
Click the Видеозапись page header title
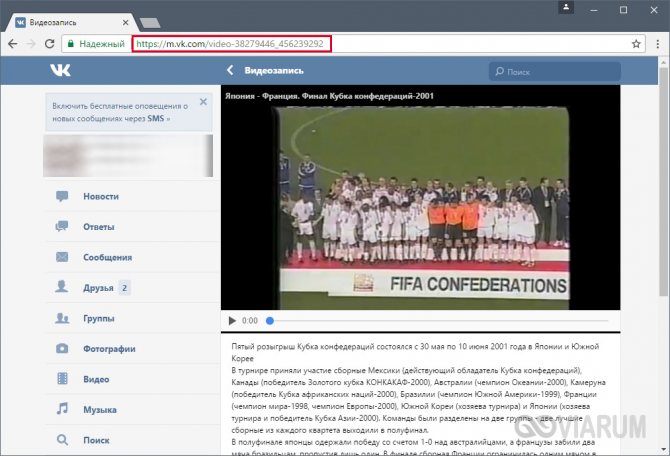click(x=274, y=71)
